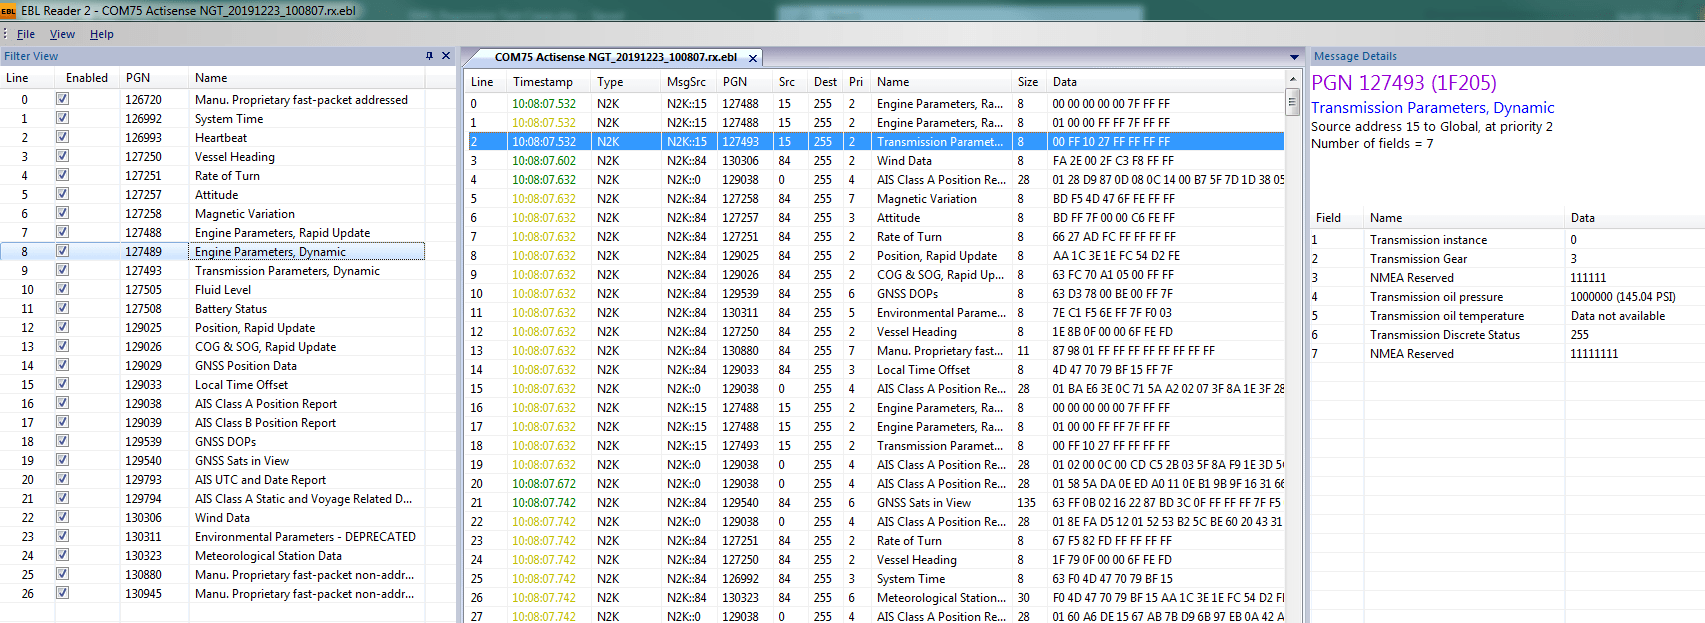Close the Filter View panel
Screen dimensions: 1705x623
pos(446,56)
